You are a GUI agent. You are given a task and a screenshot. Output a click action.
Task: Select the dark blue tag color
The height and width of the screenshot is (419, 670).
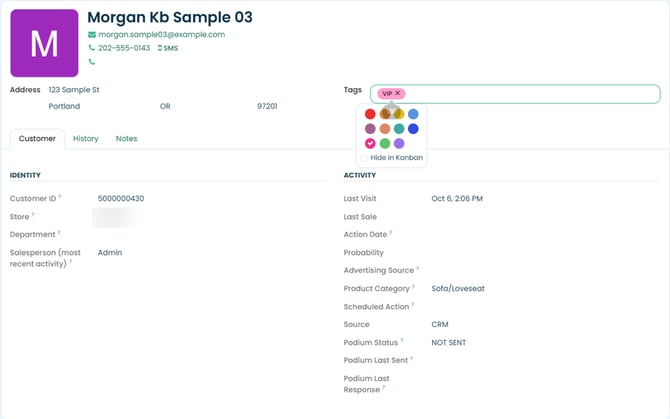[x=413, y=129]
